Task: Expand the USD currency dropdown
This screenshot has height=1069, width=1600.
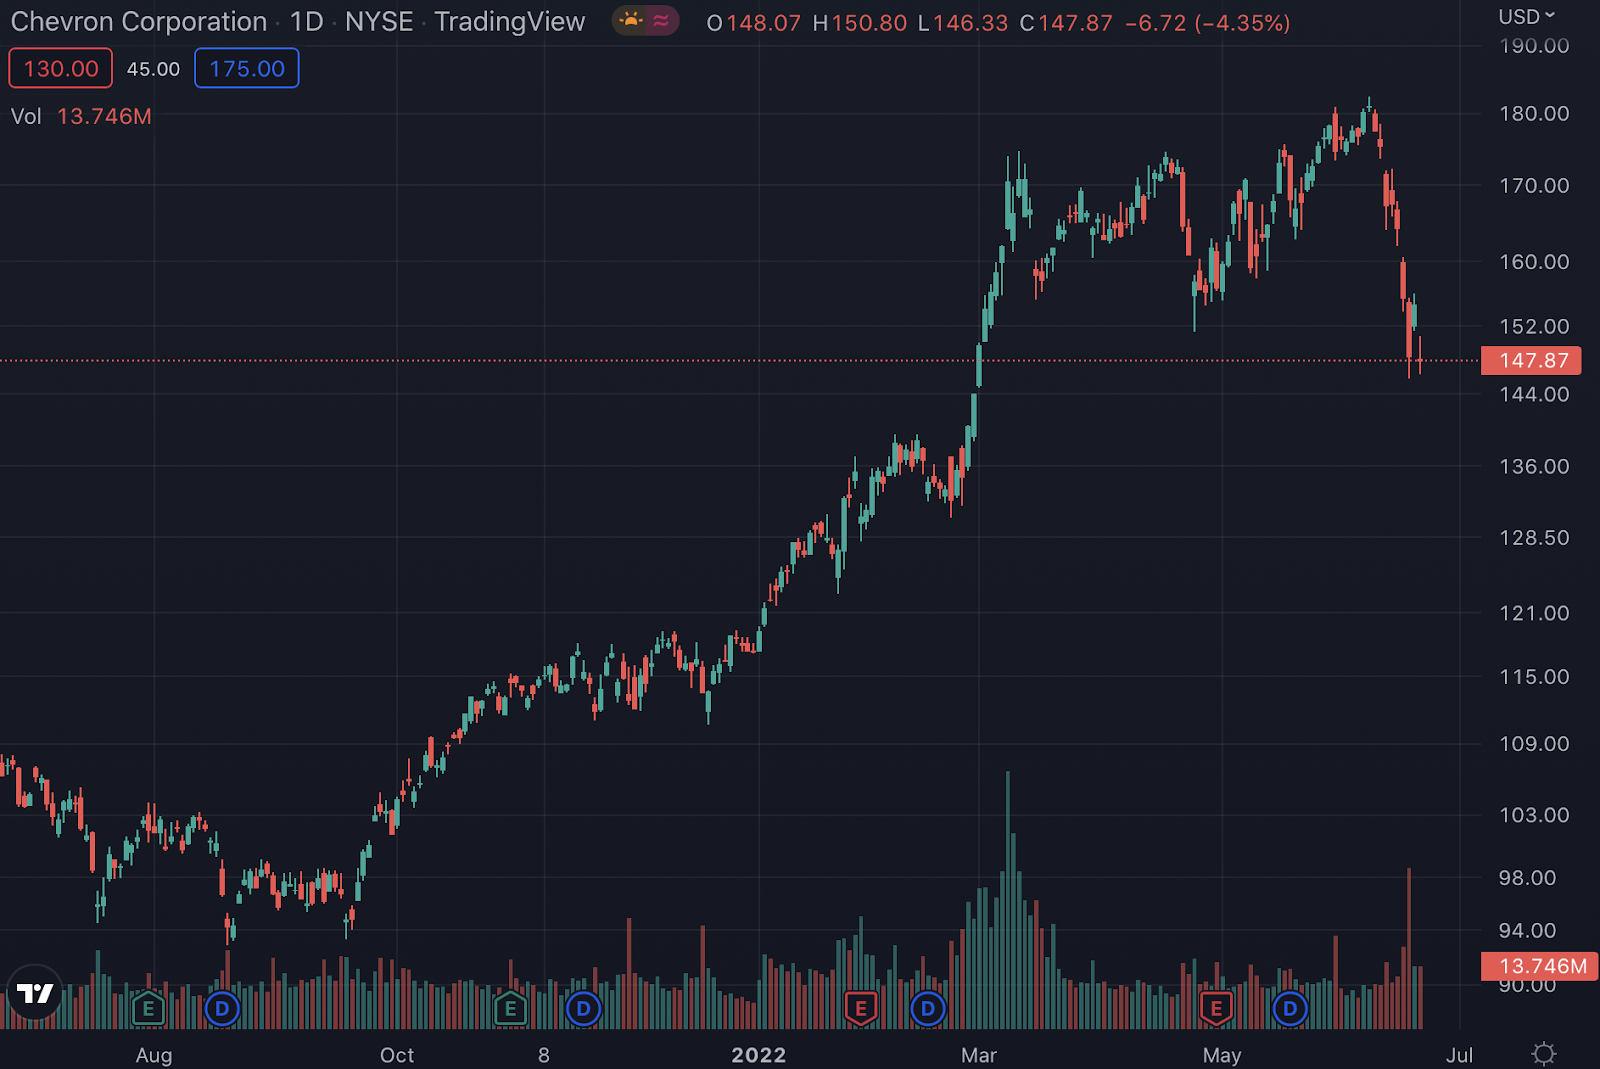Action: pyautogui.click(x=1527, y=16)
